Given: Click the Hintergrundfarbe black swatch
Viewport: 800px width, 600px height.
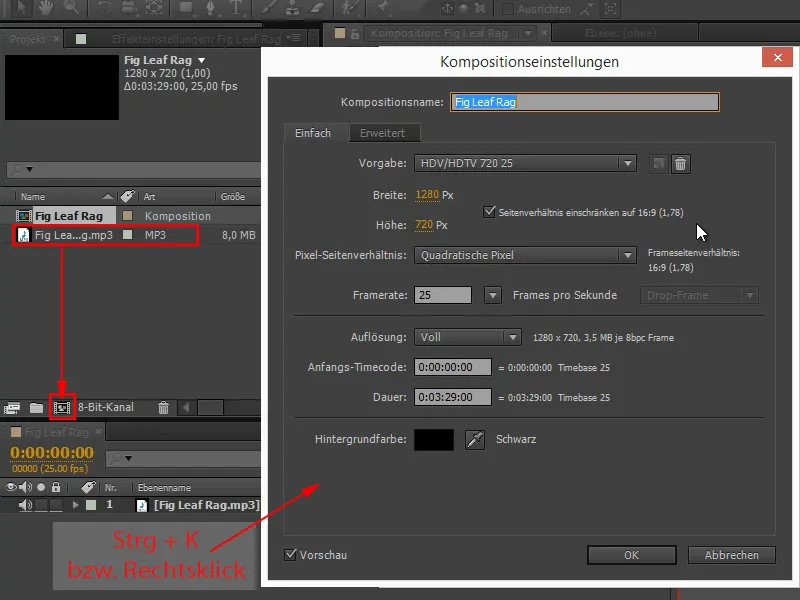Looking at the screenshot, I should click(x=434, y=439).
